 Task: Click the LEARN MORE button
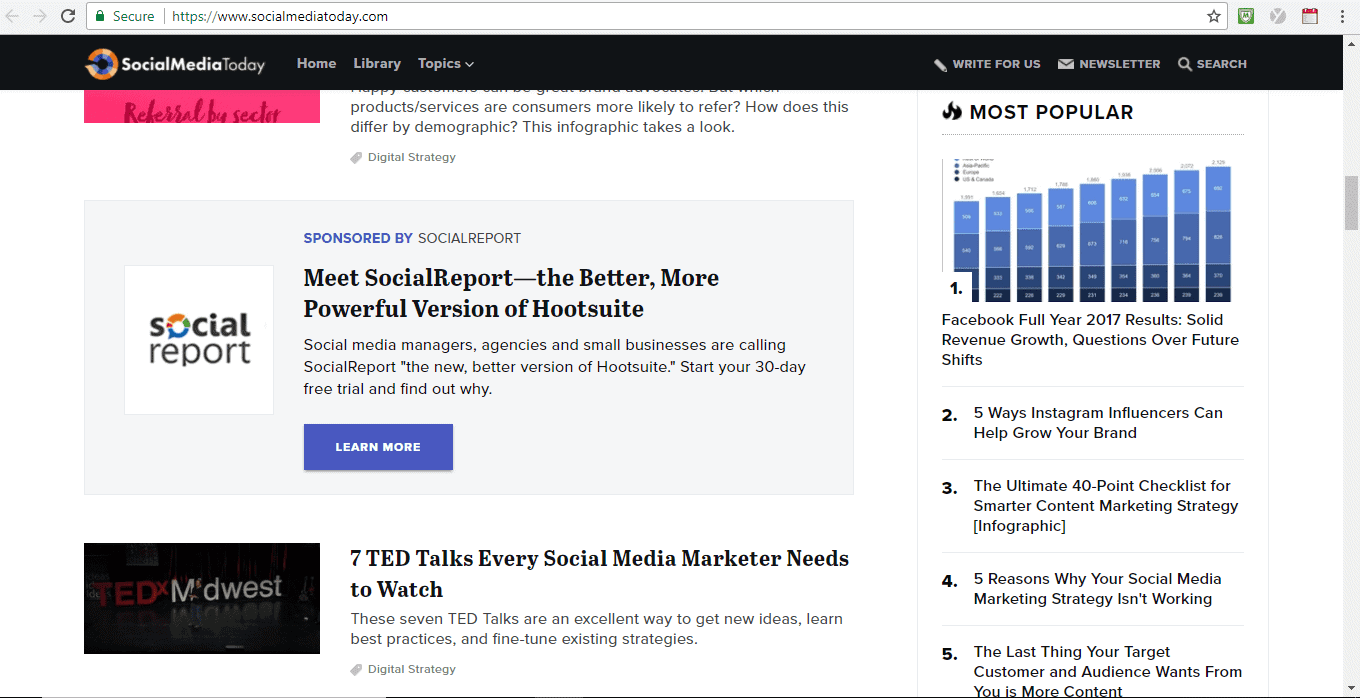pos(378,447)
